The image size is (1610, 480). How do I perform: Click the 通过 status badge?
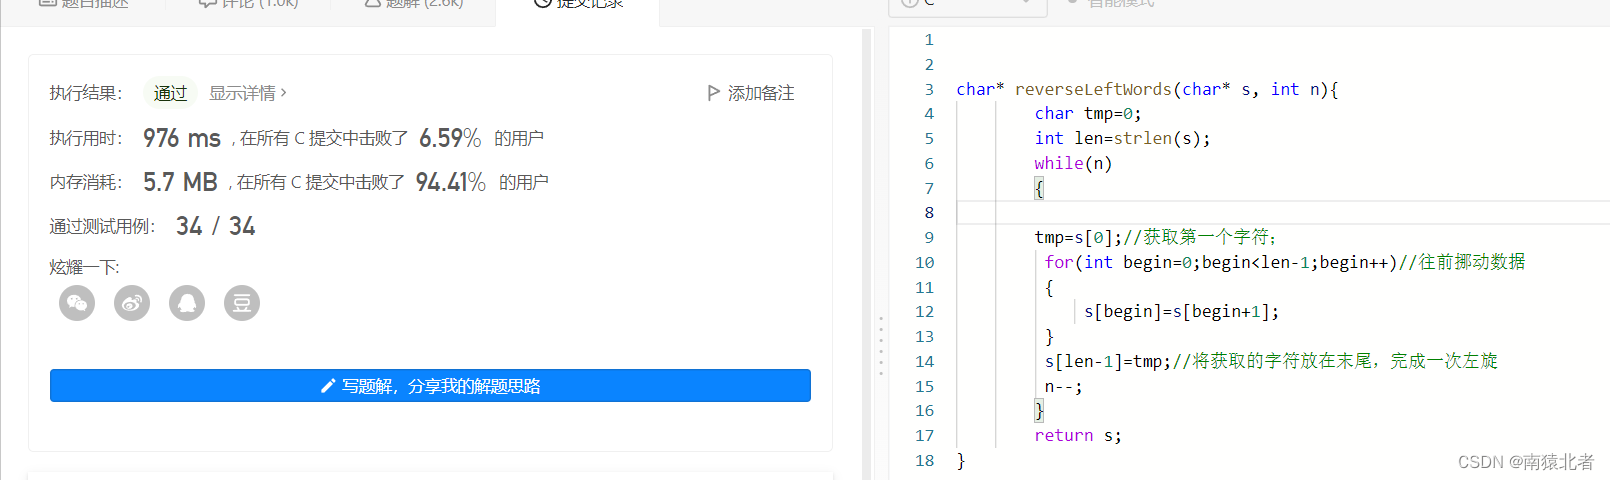coord(170,93)
